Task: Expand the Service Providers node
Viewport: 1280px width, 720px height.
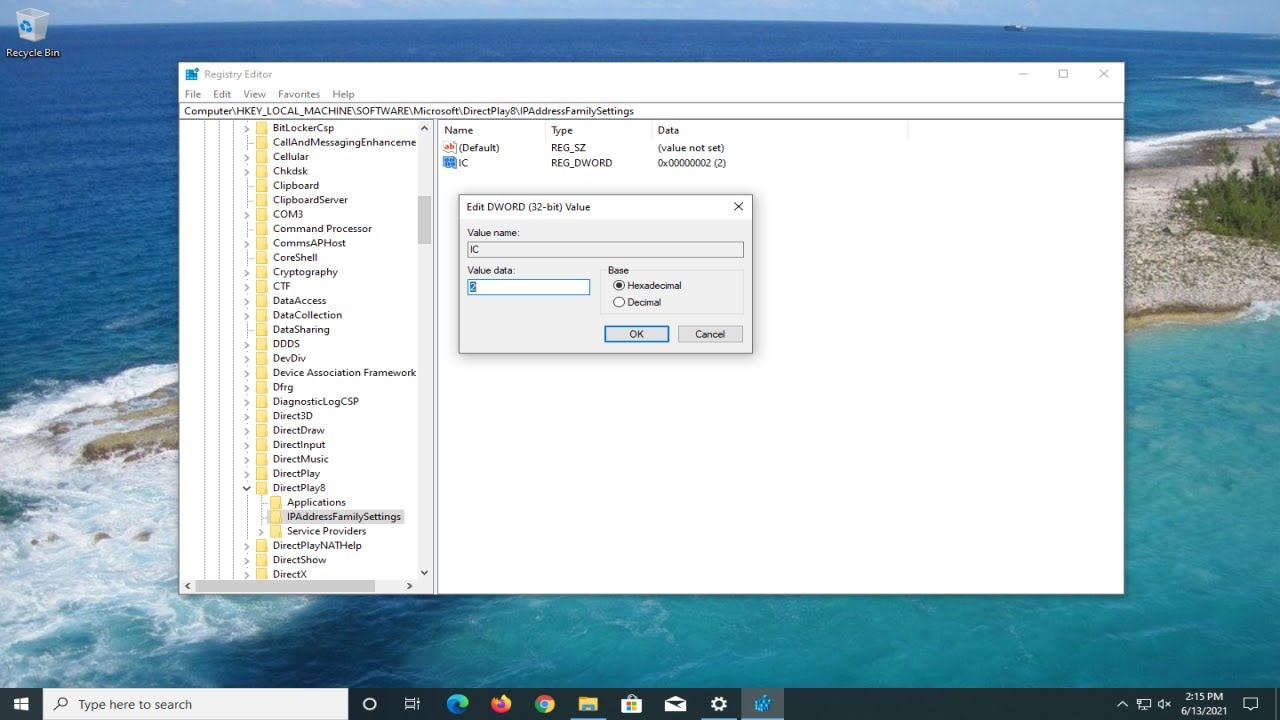Action: (x=261, y=531)
